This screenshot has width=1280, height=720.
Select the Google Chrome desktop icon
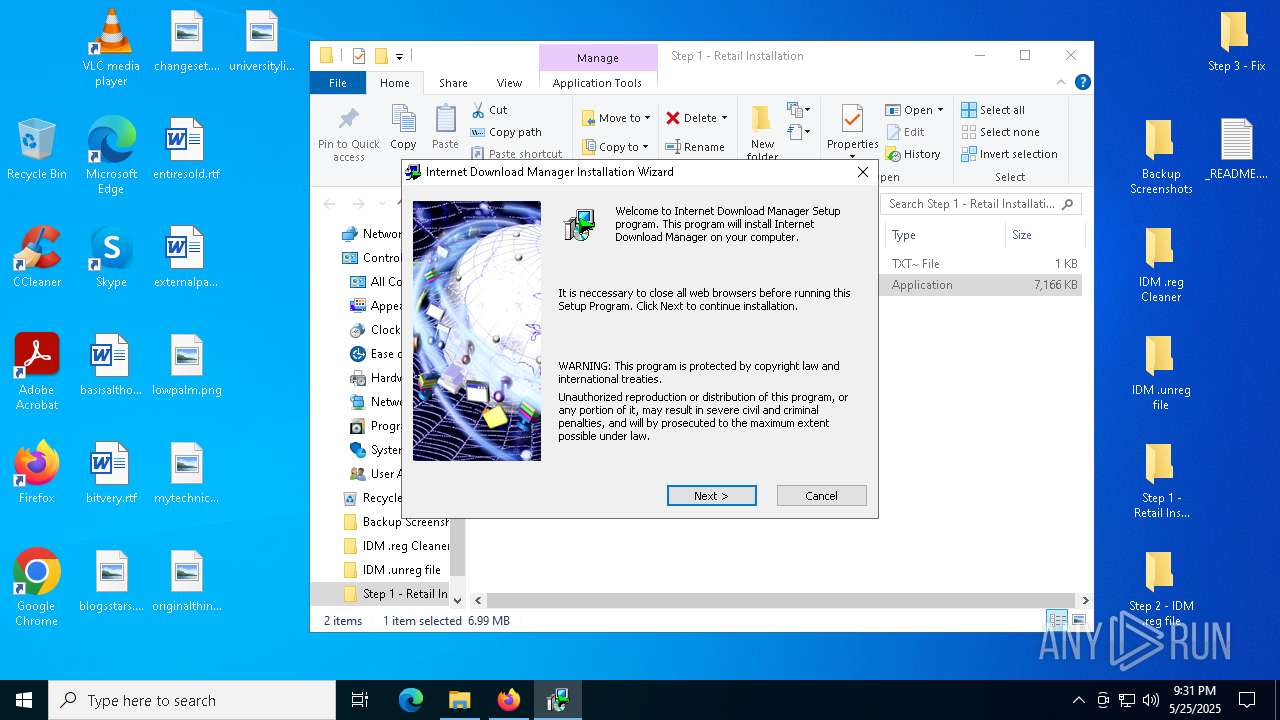click(36, 587)
